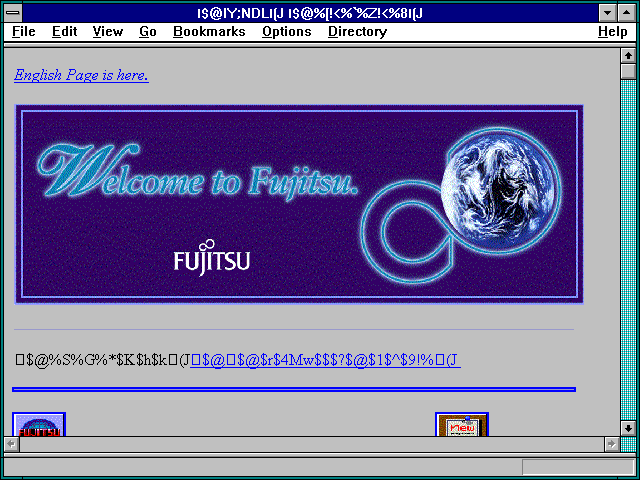Open the Help menu
The image size is (640, 480).
(613, 31)
